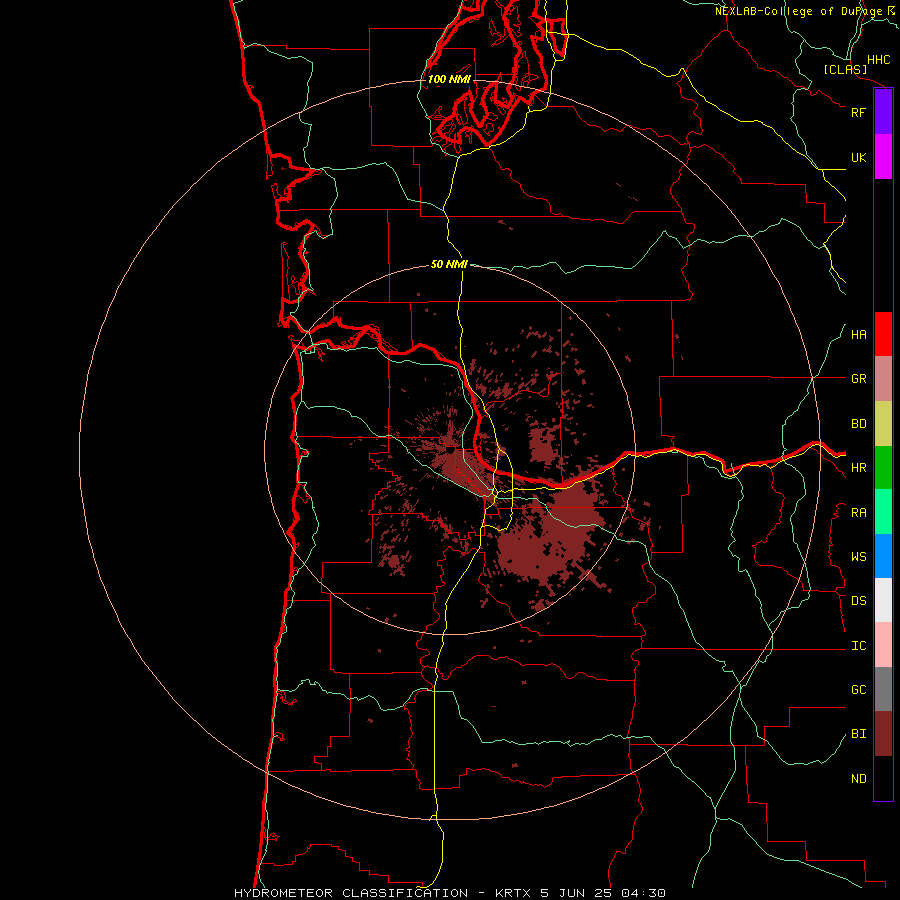Click the dark red BI legend swatch
Viewport: 900px width, 900px height.
tap(883, 734)
